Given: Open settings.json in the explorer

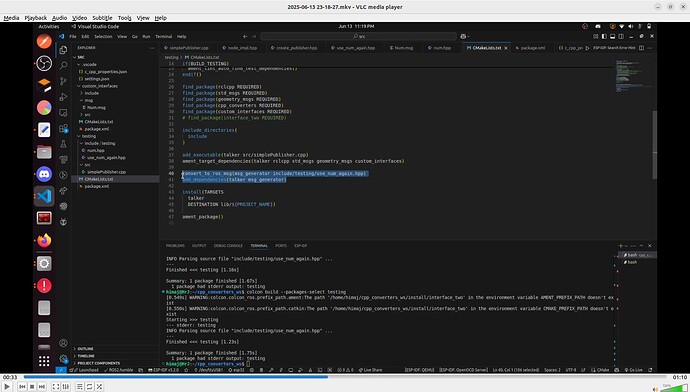Looking at the screenshot, I should [x=97, y=79].
